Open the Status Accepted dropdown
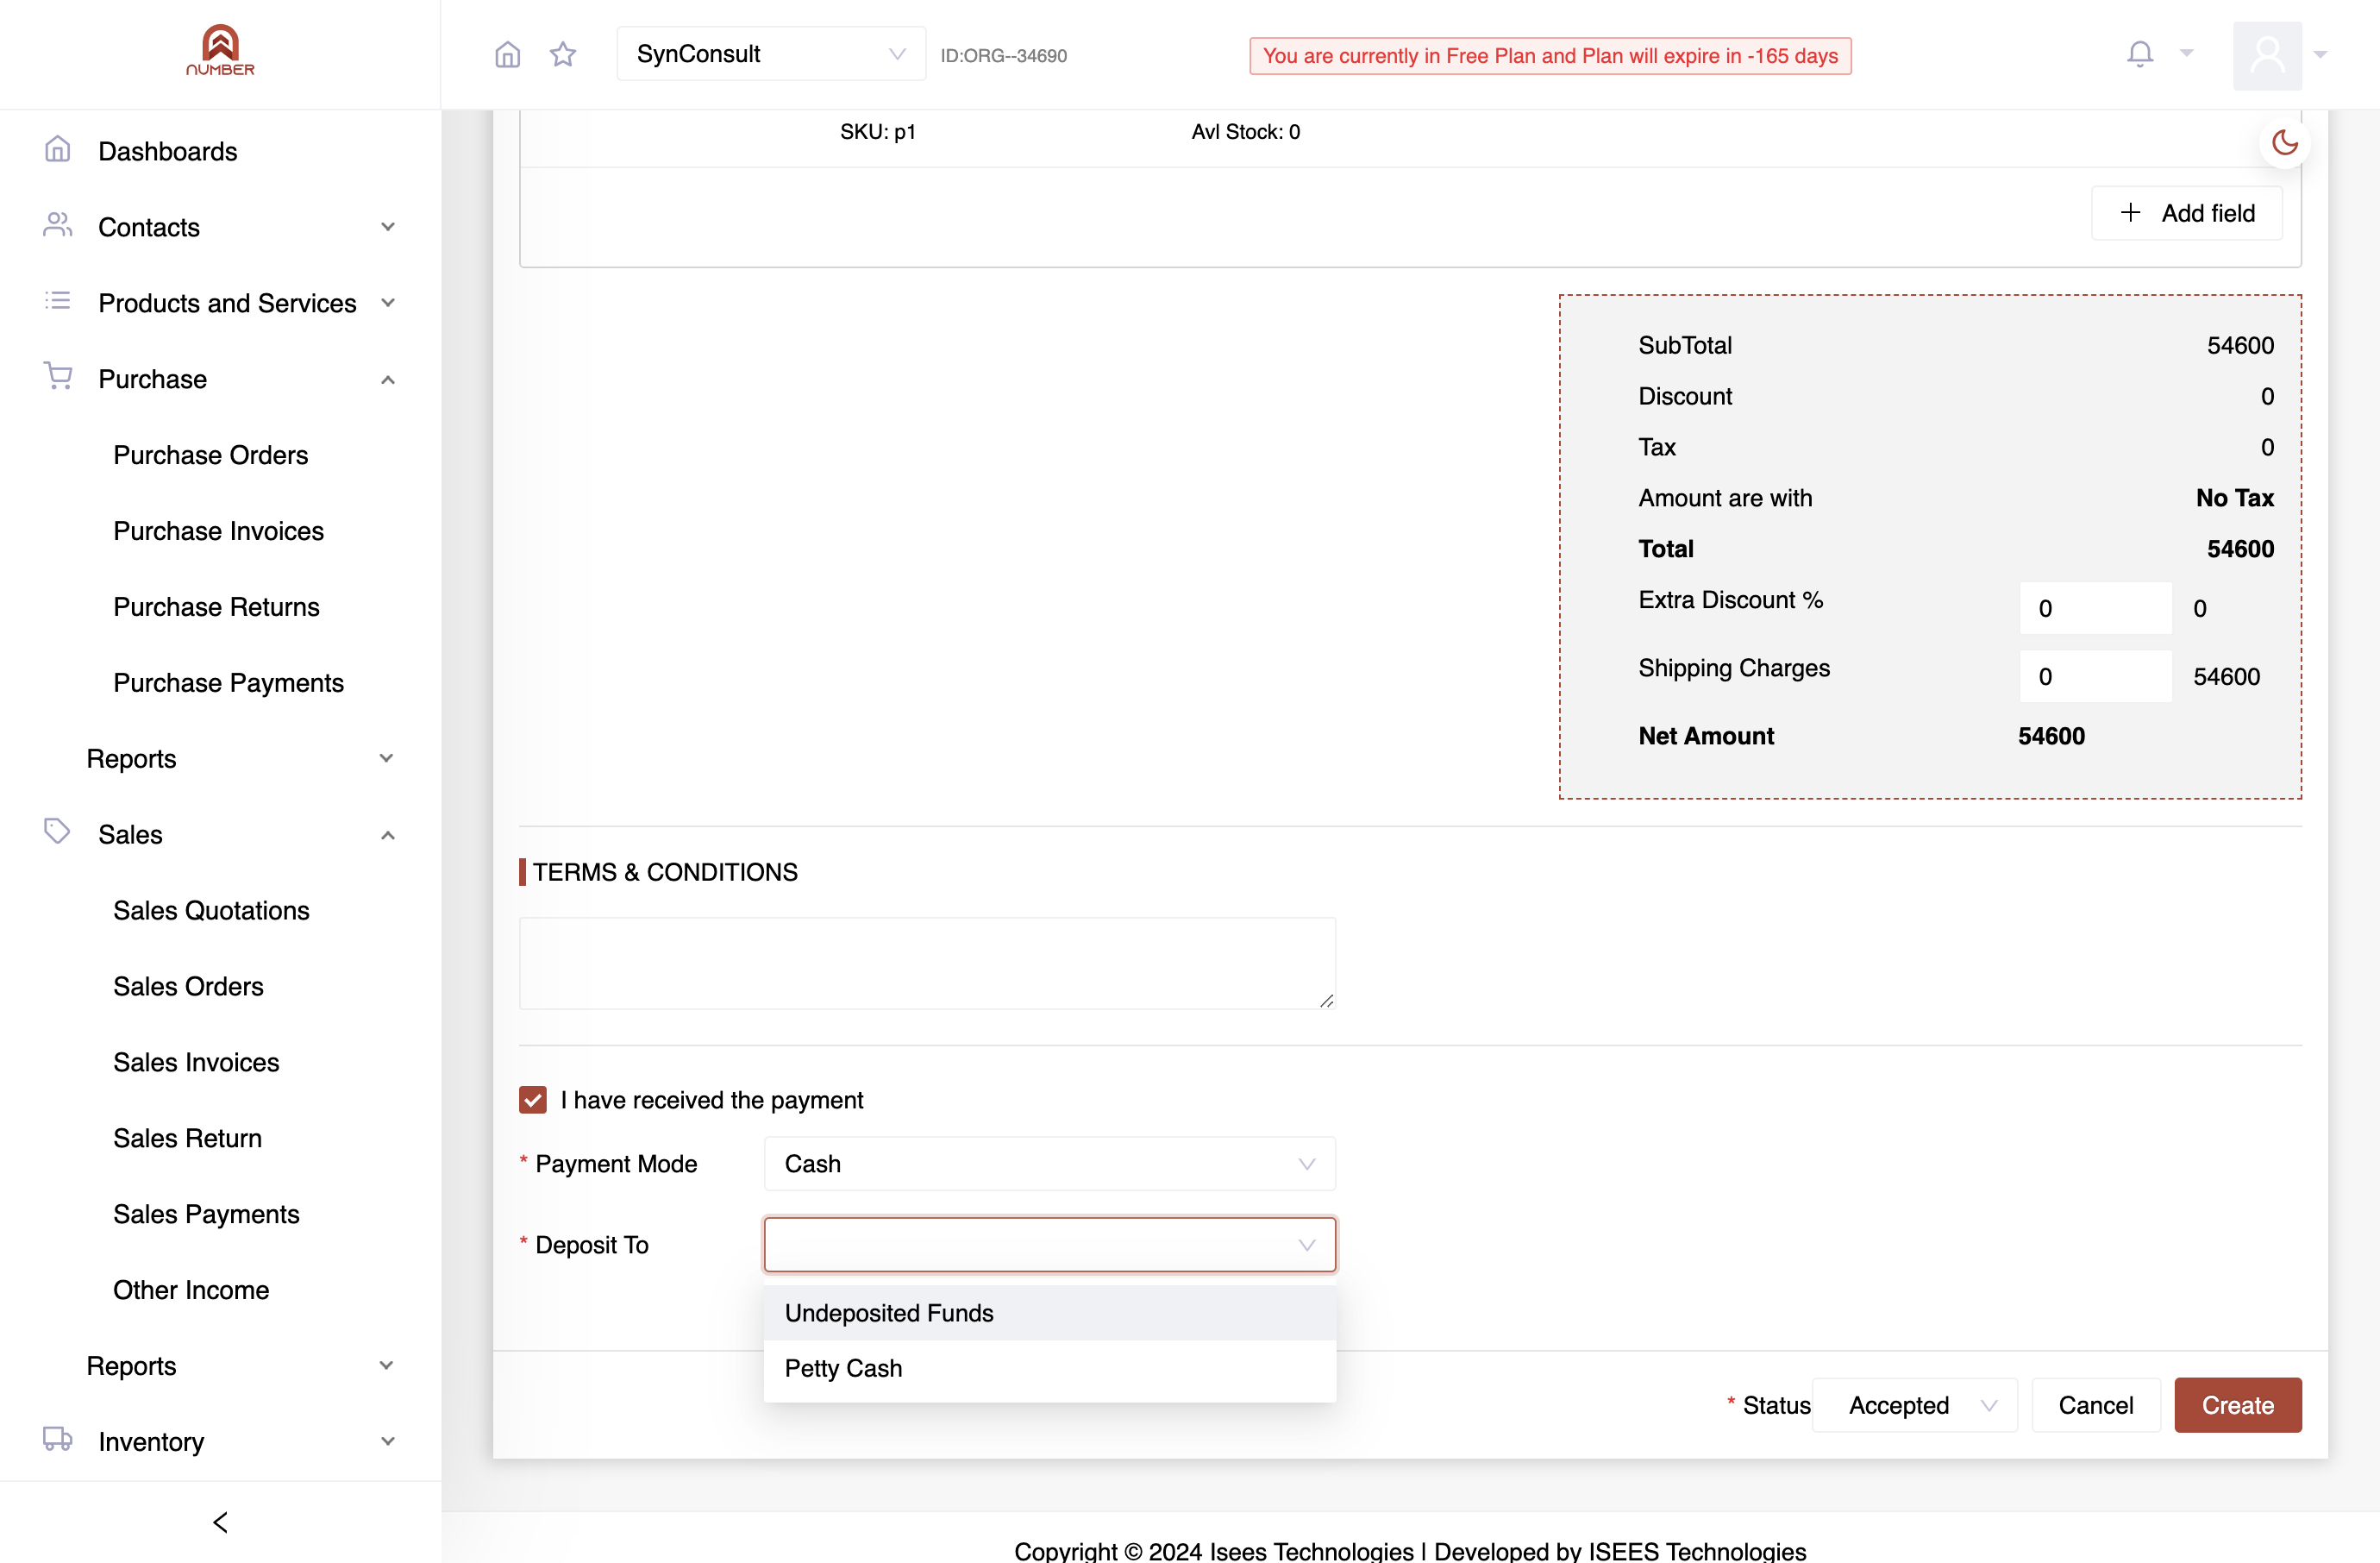2380x1563 pixels. 1914,1405
